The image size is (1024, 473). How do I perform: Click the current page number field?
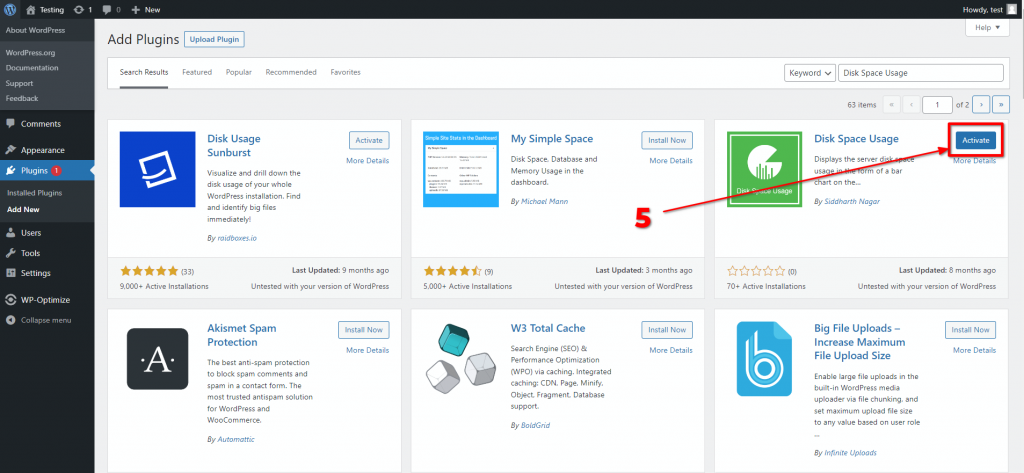(x=937, y=105)
